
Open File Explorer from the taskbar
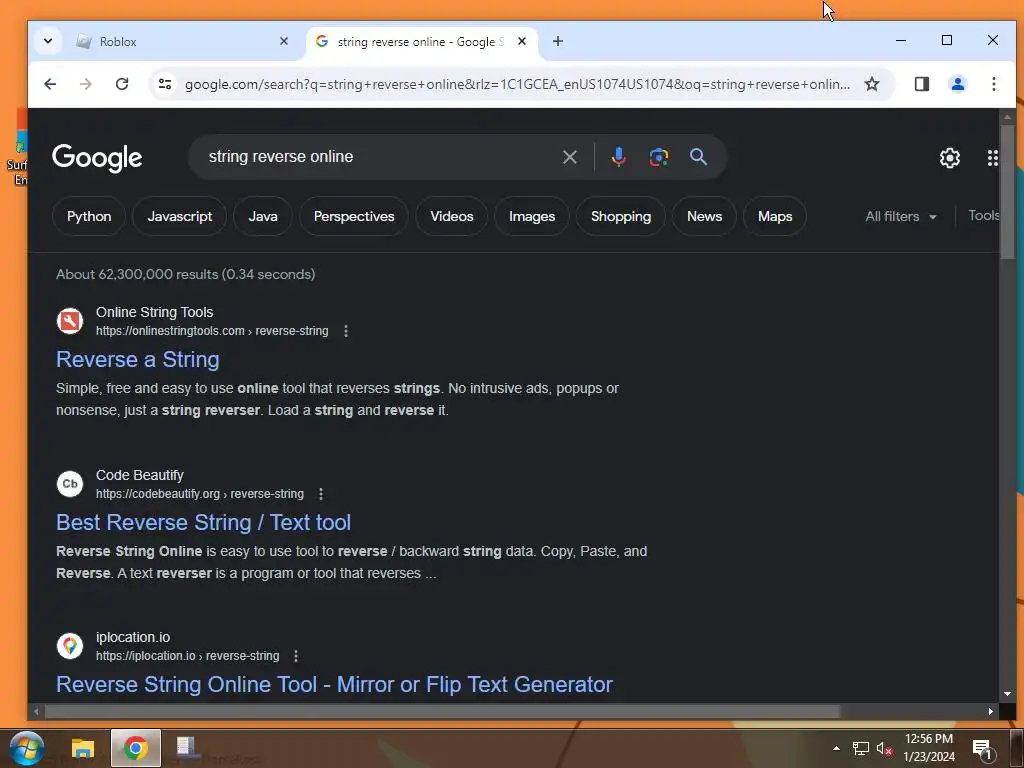click(83, 748)
